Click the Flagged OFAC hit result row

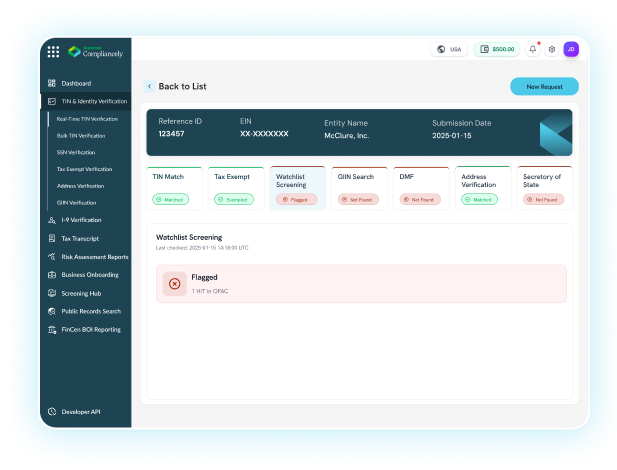coord(361,284)
